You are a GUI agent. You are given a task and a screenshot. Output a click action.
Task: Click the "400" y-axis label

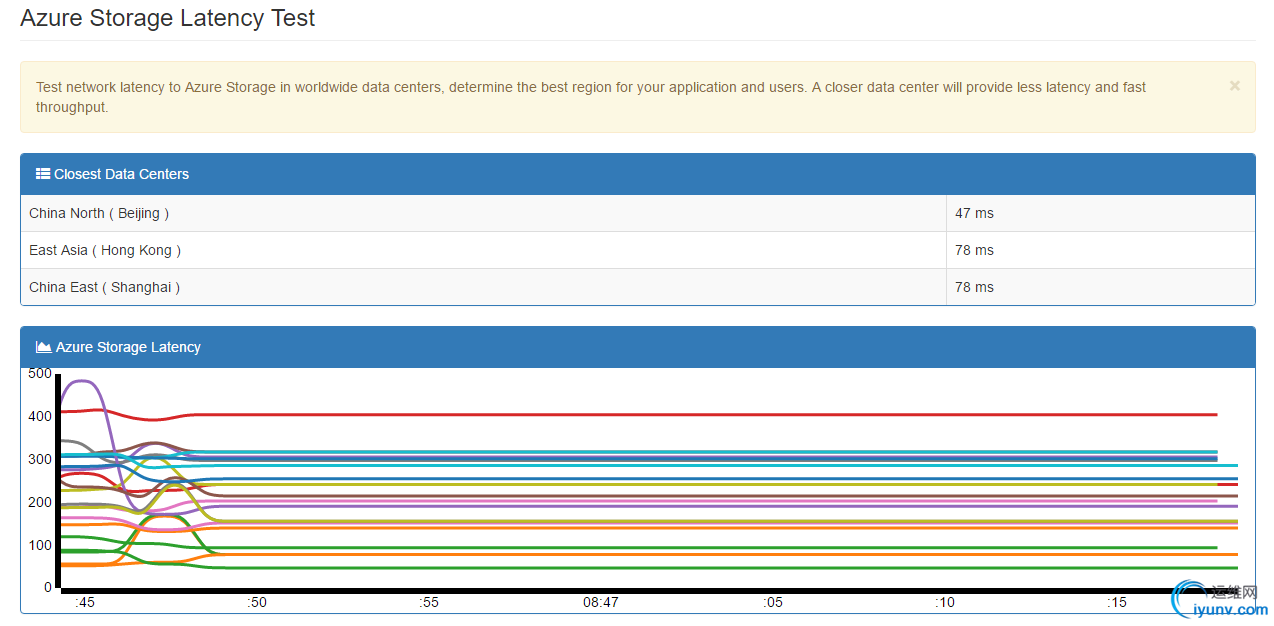pyautogui.click(x=40, y=416)
